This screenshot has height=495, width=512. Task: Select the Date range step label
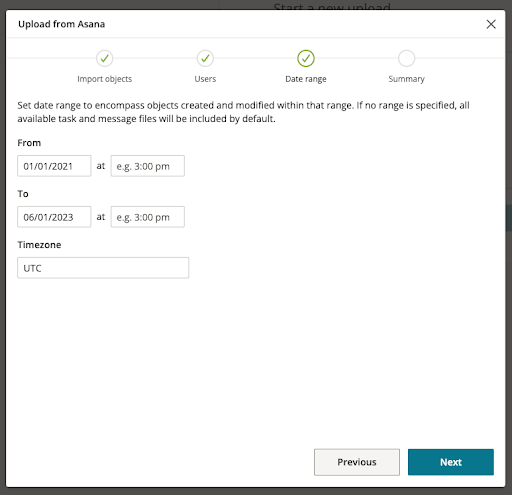306,79
